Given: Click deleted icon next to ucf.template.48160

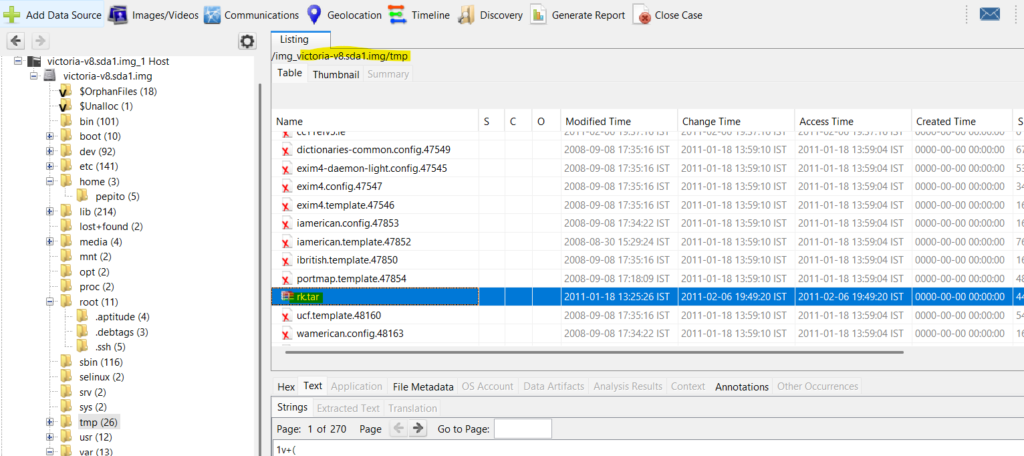Looking at the screenshot, I should pyautogui.click(x=286, y=316).
